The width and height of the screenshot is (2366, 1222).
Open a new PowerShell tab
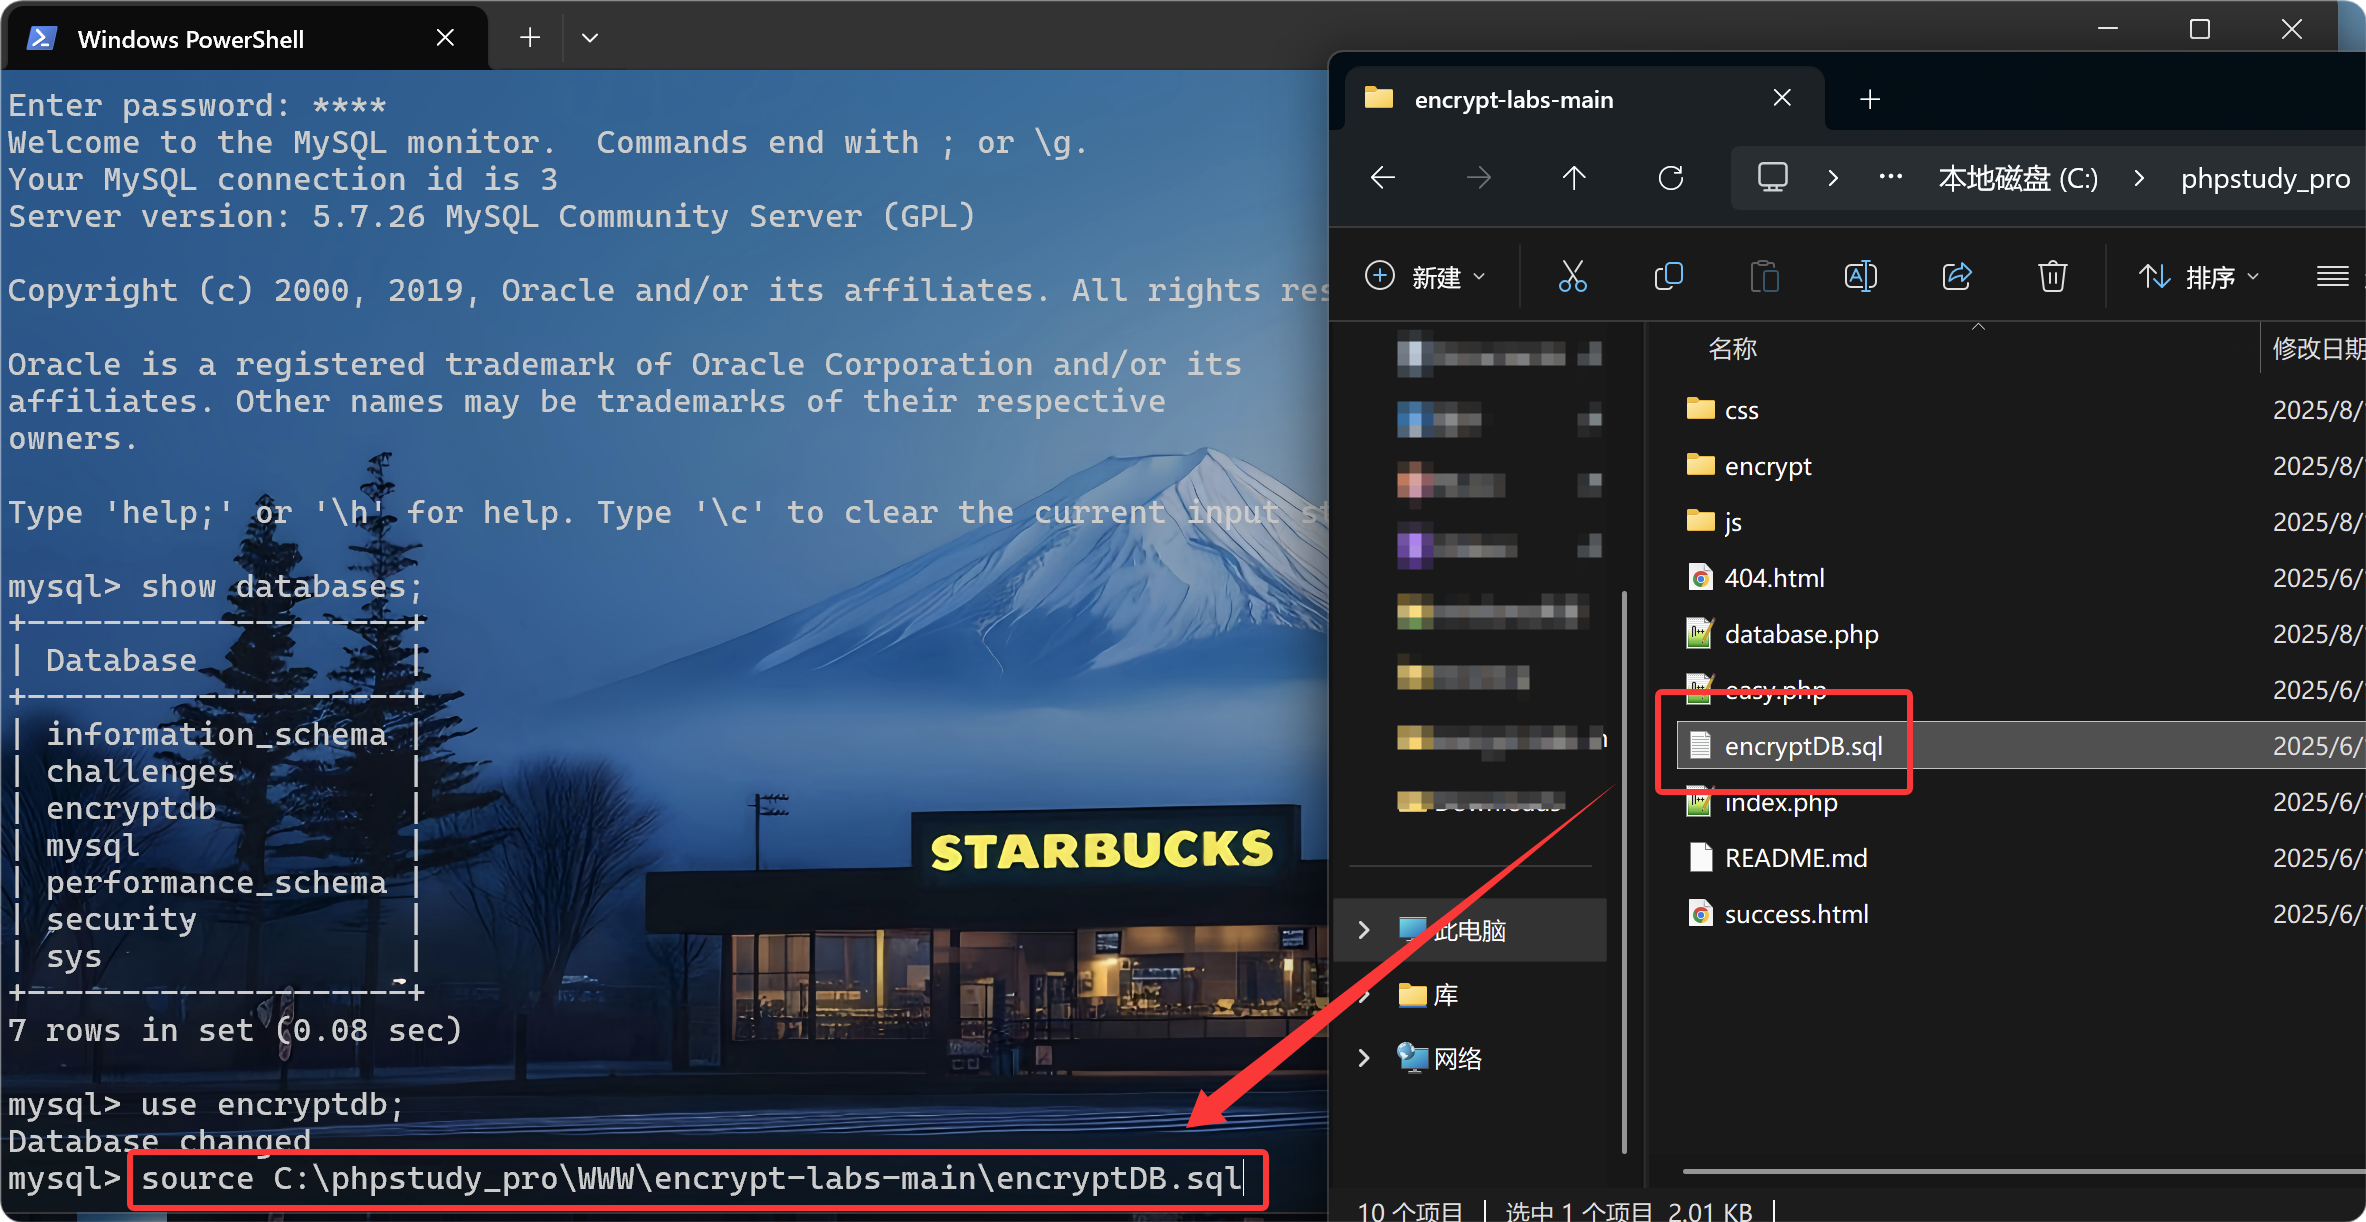pos(530,38)
